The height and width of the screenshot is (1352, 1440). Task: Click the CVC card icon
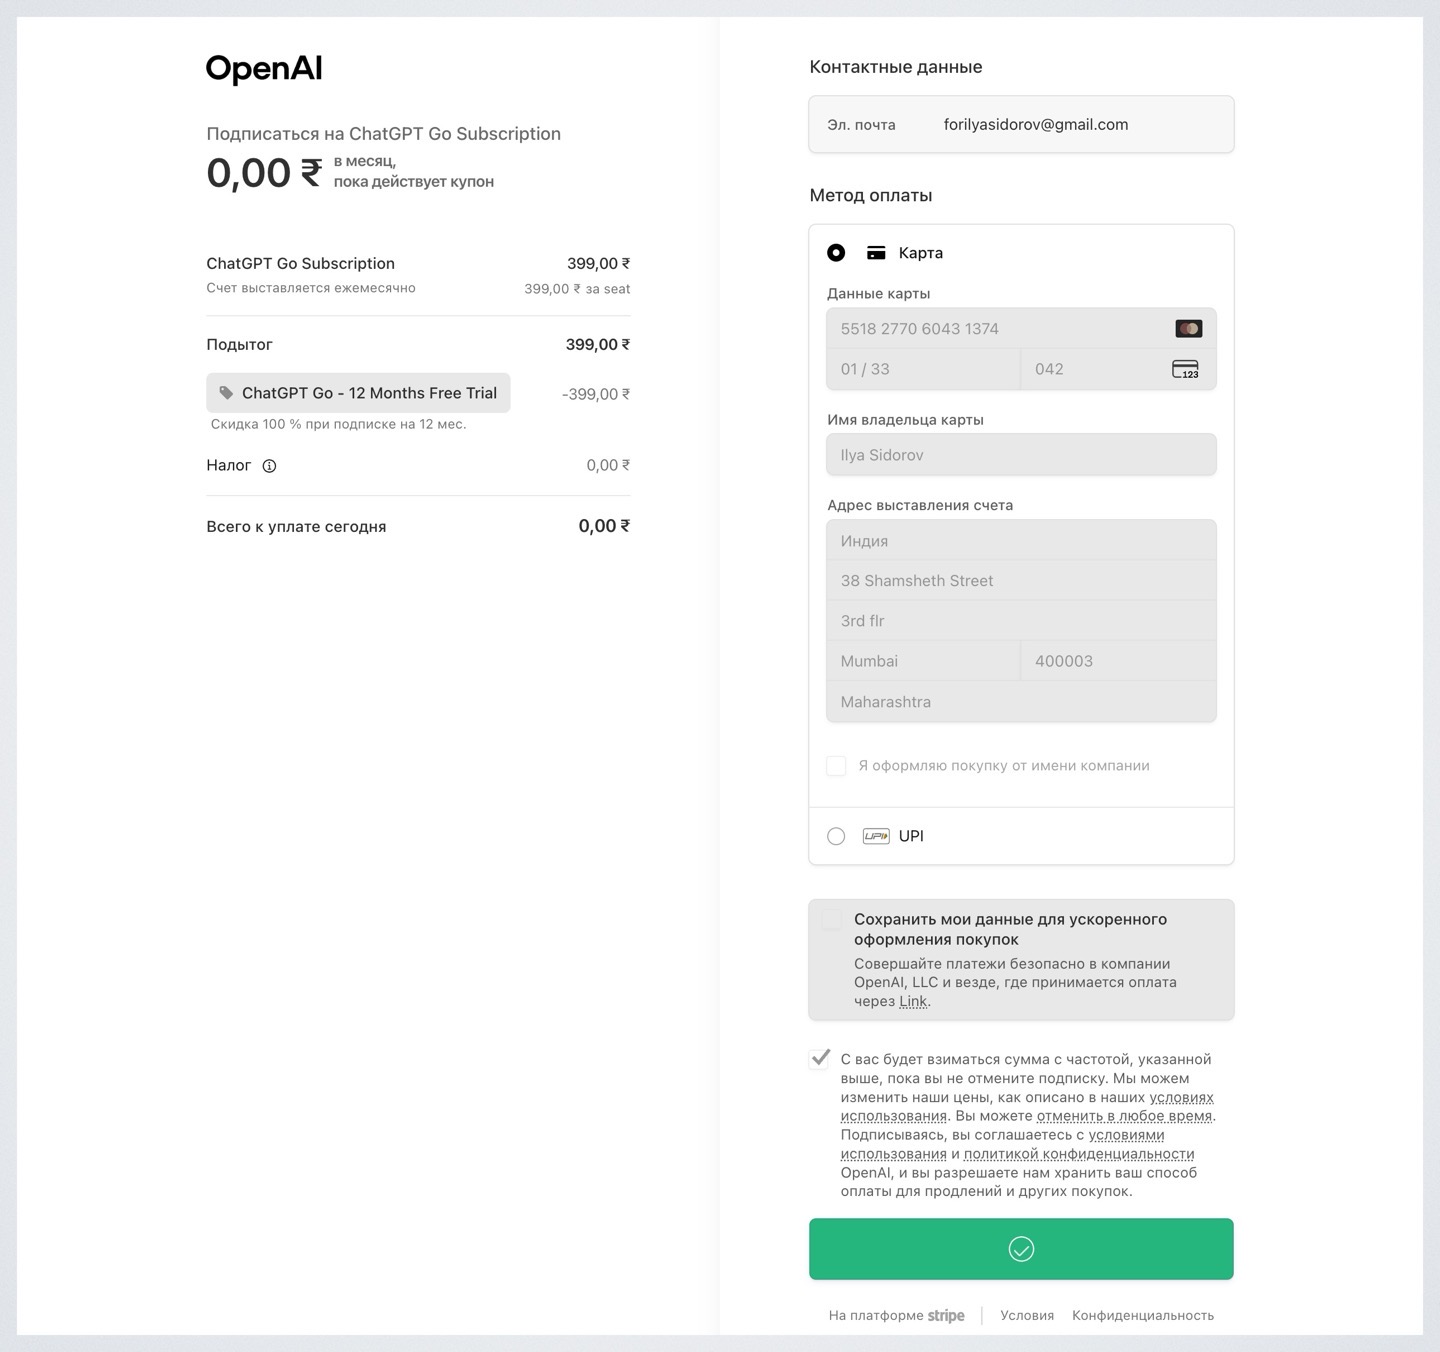[1185, 369]
